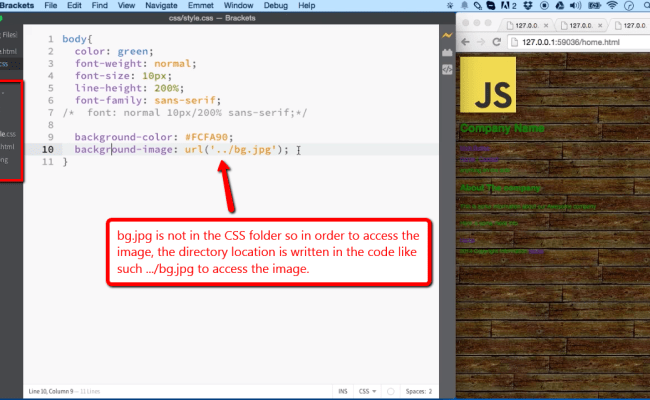The height and width of the screenshot is (400, 650).
Task: Check the battery status icon
Action: pos(594,5)
